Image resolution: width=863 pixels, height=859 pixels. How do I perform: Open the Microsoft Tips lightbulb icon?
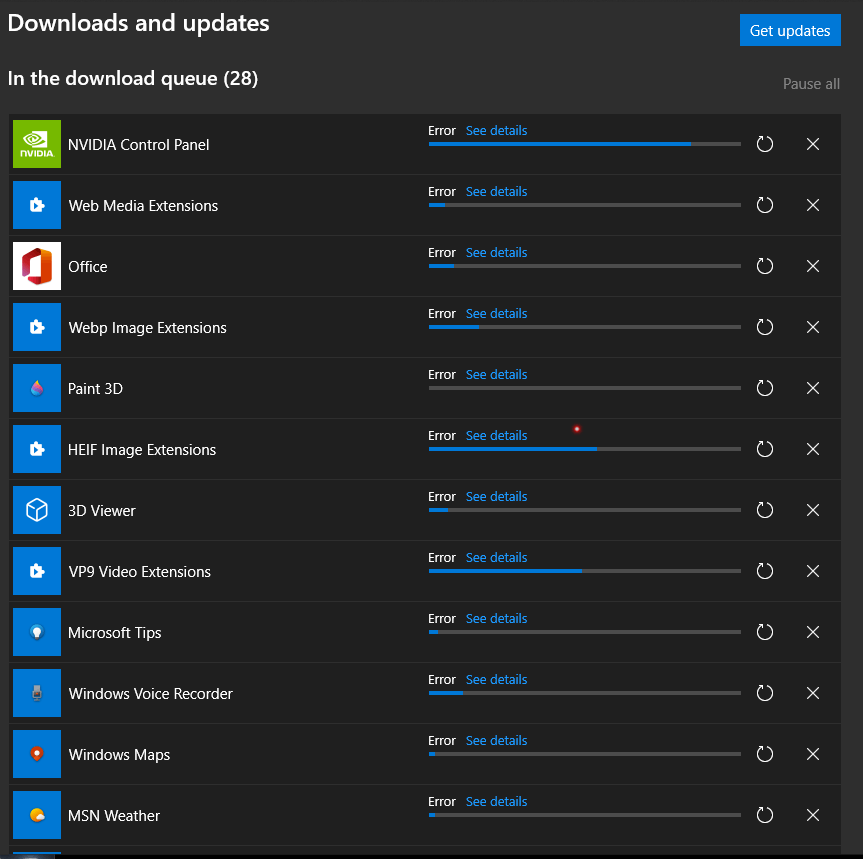click(37, 633)
